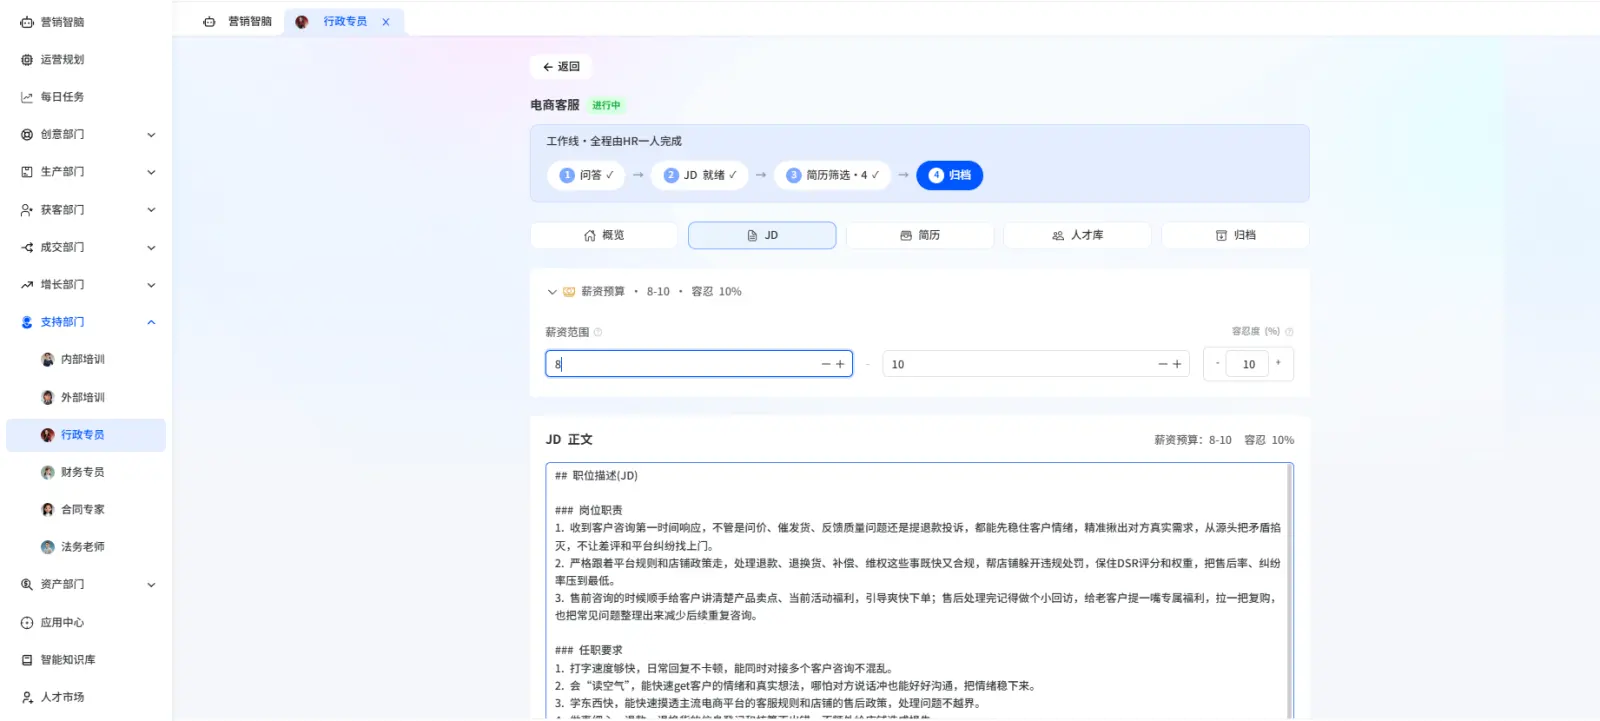
Task: Decrease minimum salary with minus button
Action: click(x=826, y=364)
